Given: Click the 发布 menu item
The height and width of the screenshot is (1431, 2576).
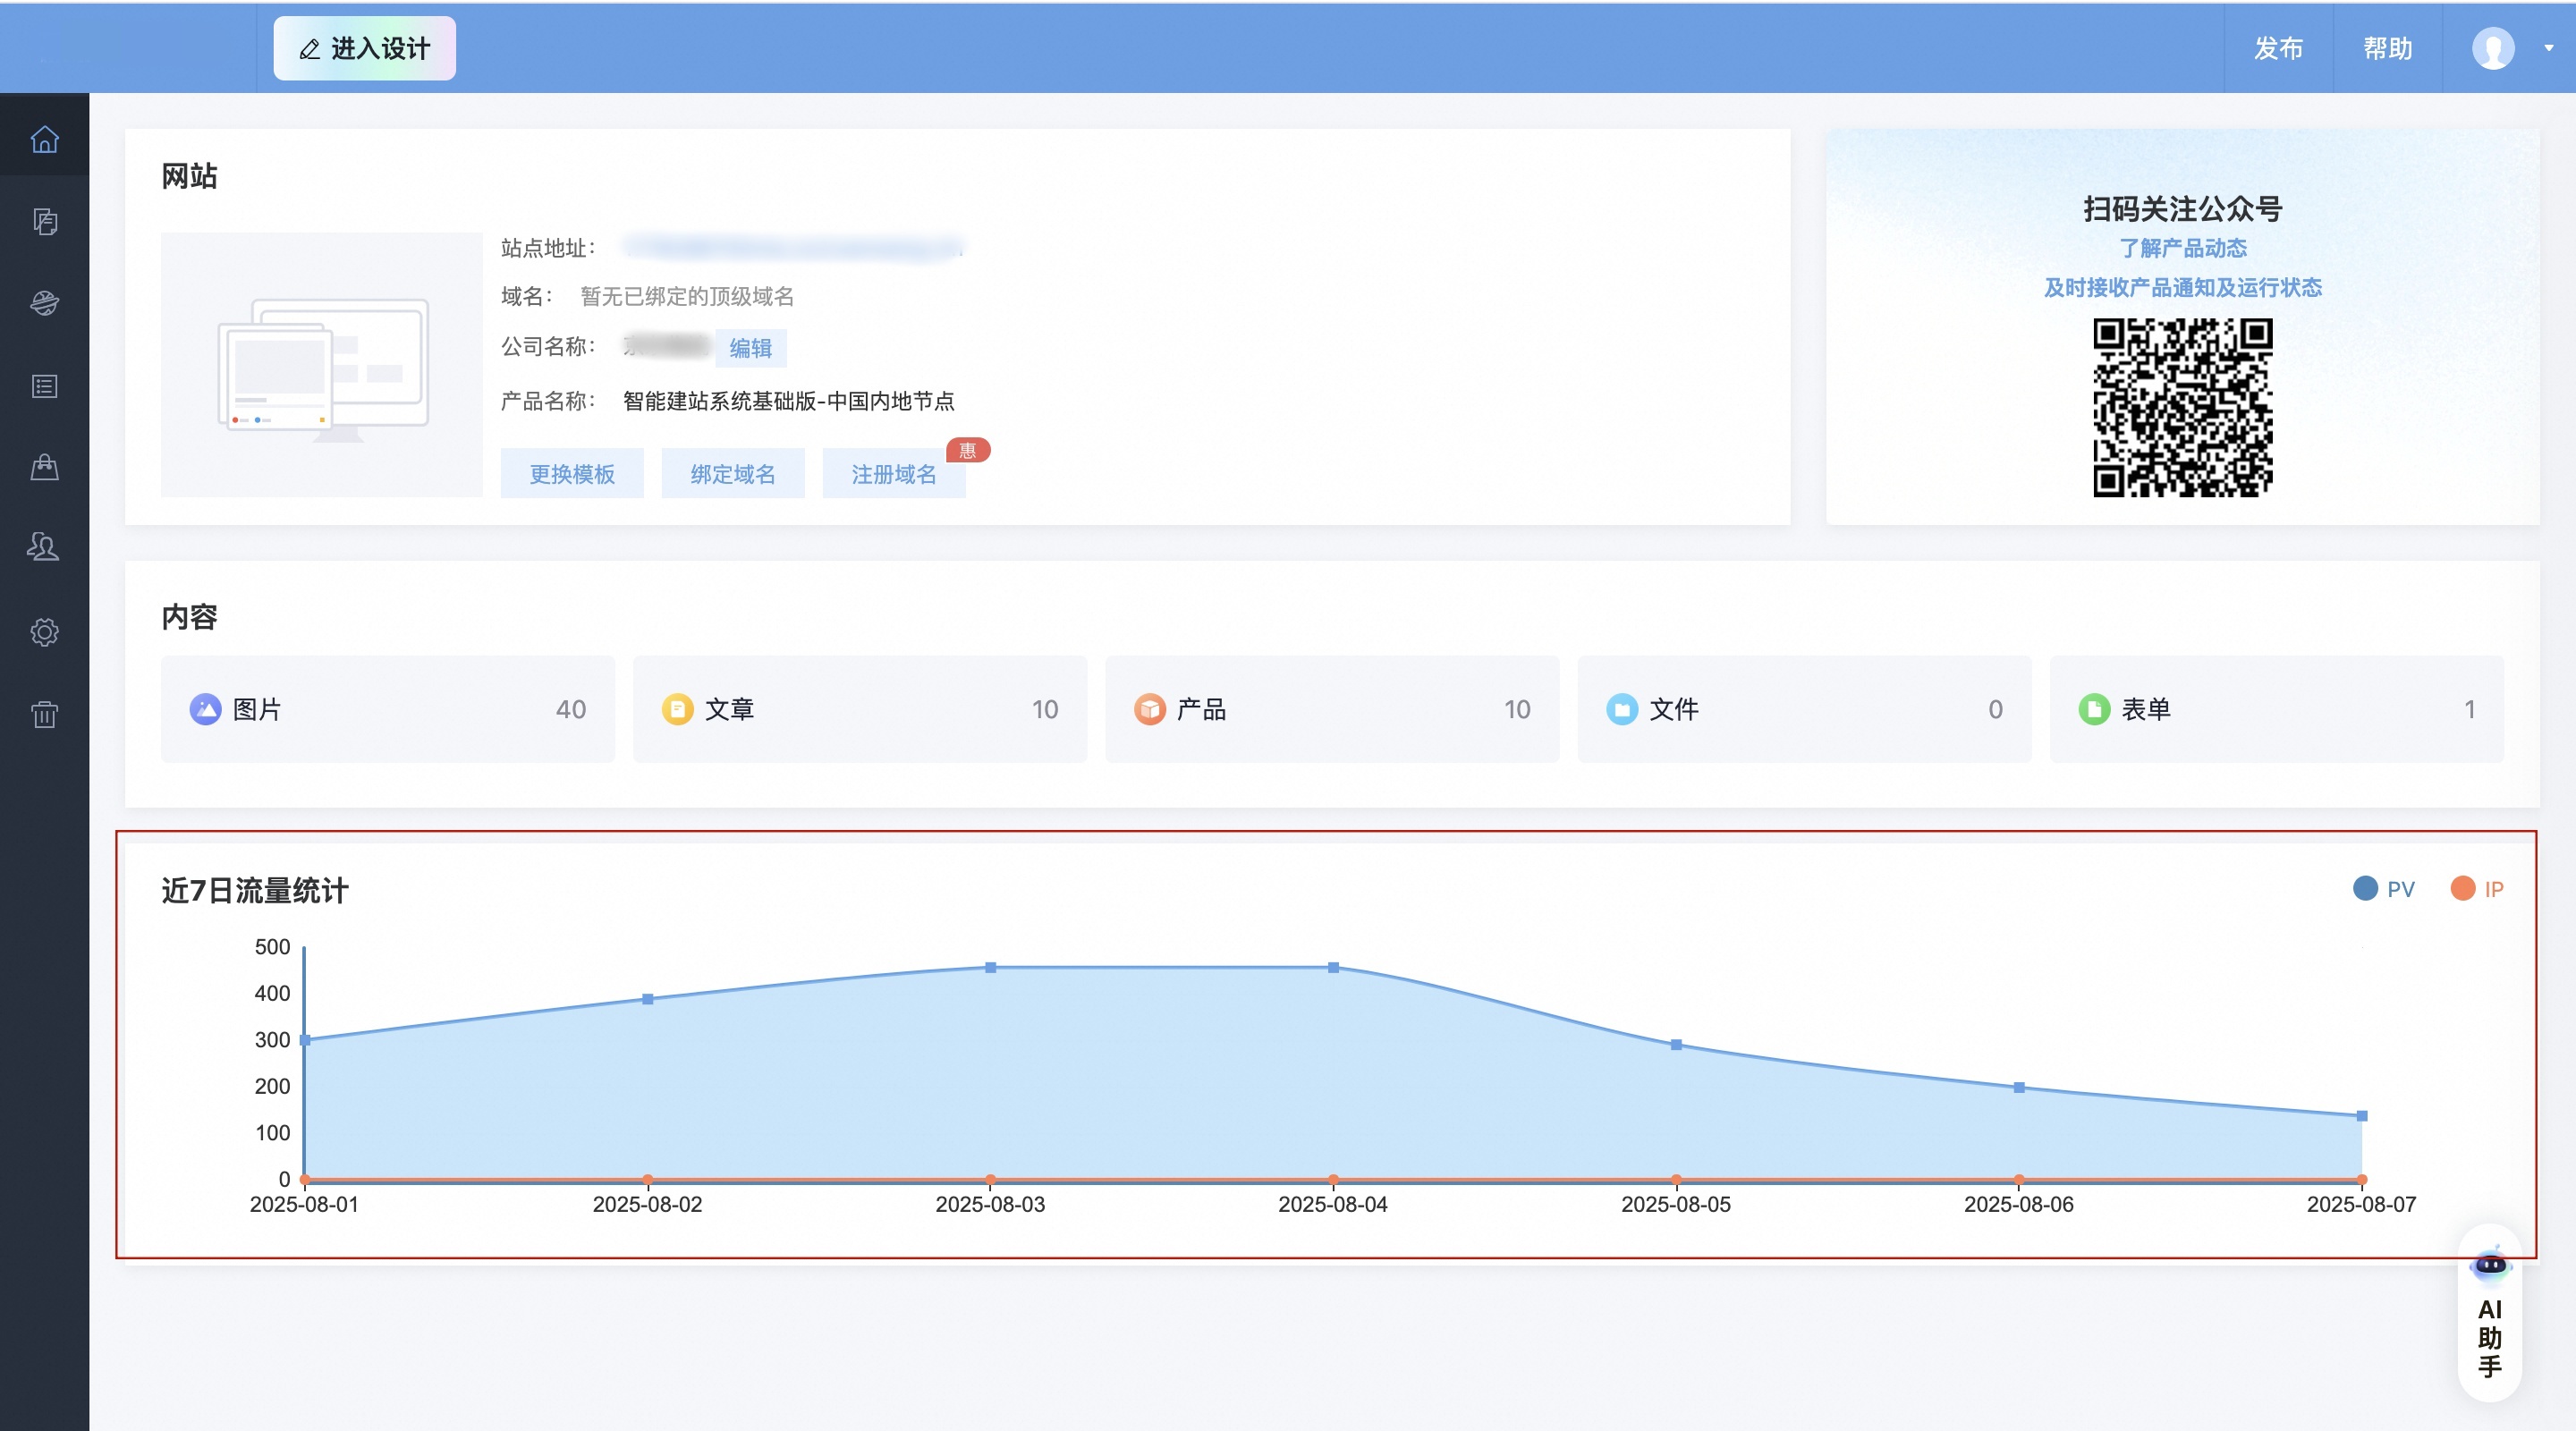Looking at the screenshot, I should click(x=2278, y=48).
